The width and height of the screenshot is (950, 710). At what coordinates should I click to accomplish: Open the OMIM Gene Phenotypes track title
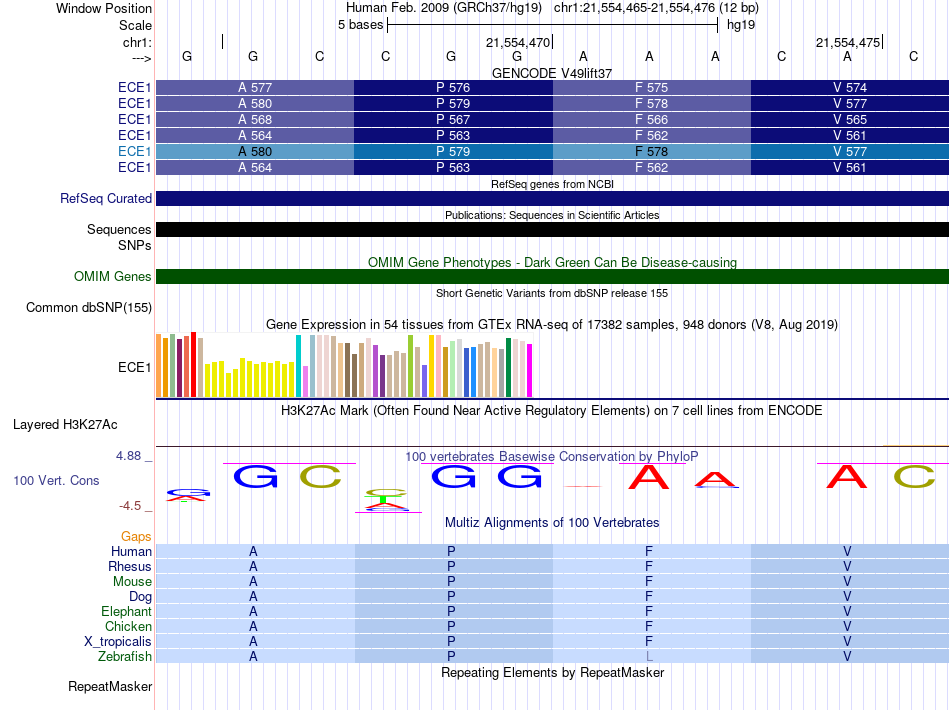[552, 262]
